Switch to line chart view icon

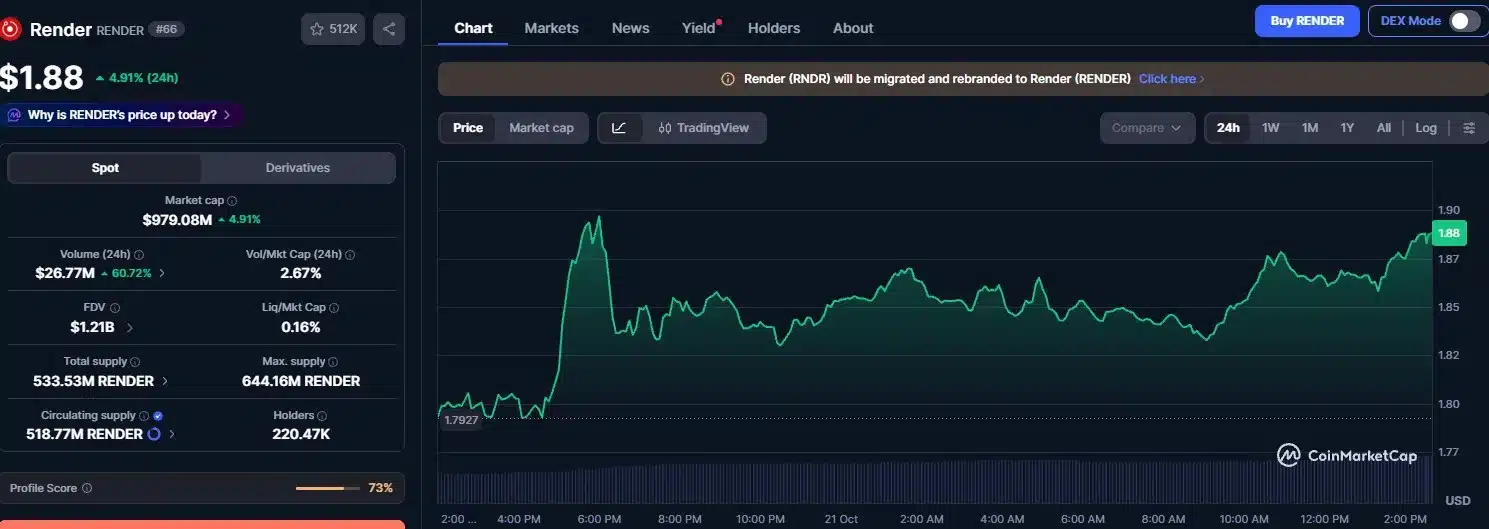pos(620,128)
